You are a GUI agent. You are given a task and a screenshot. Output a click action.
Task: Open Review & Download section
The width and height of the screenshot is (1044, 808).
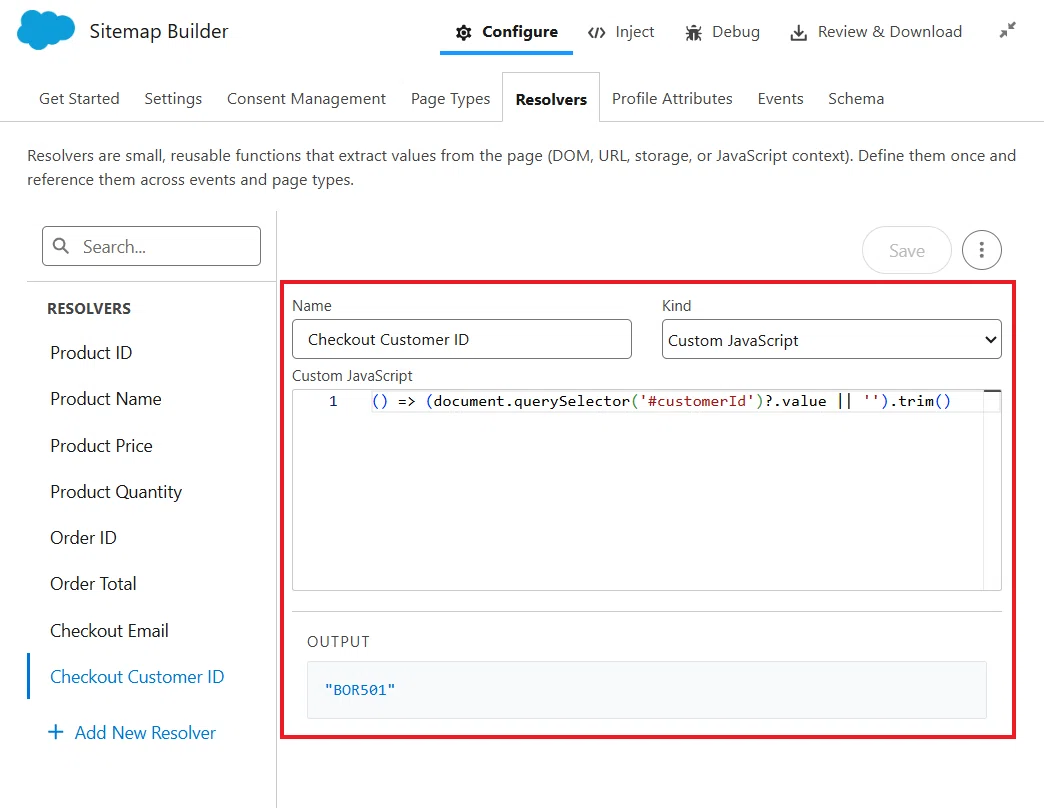pos(876,32)
